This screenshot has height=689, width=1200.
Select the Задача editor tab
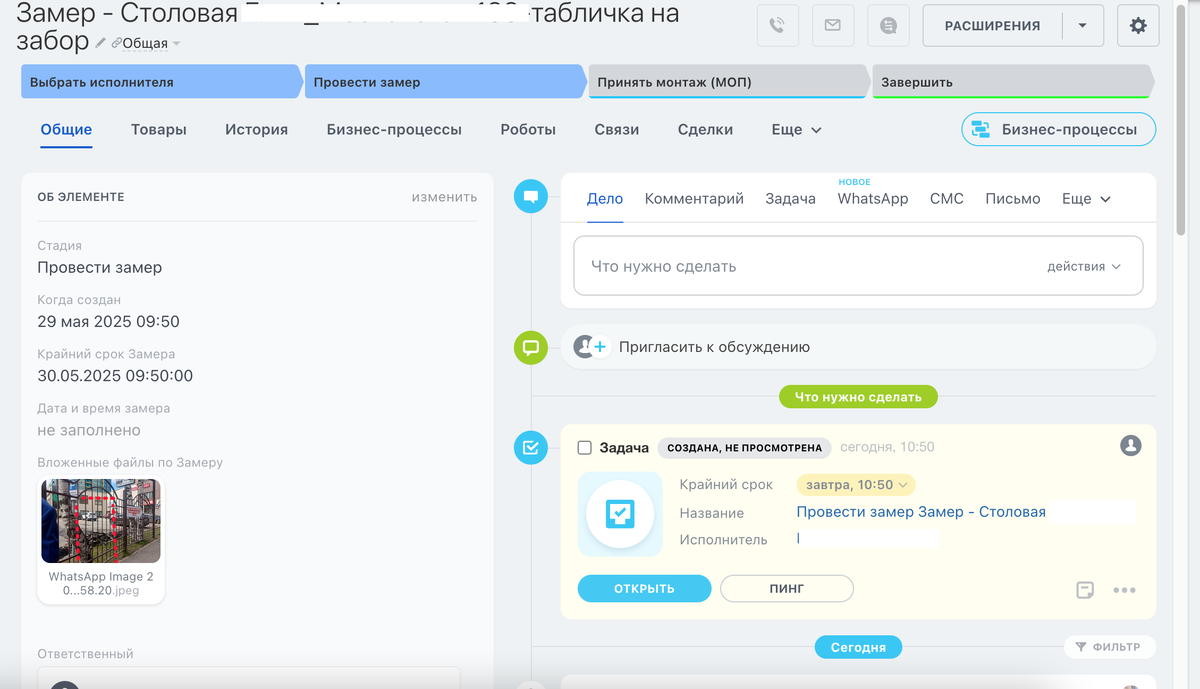tap(791, 199)
